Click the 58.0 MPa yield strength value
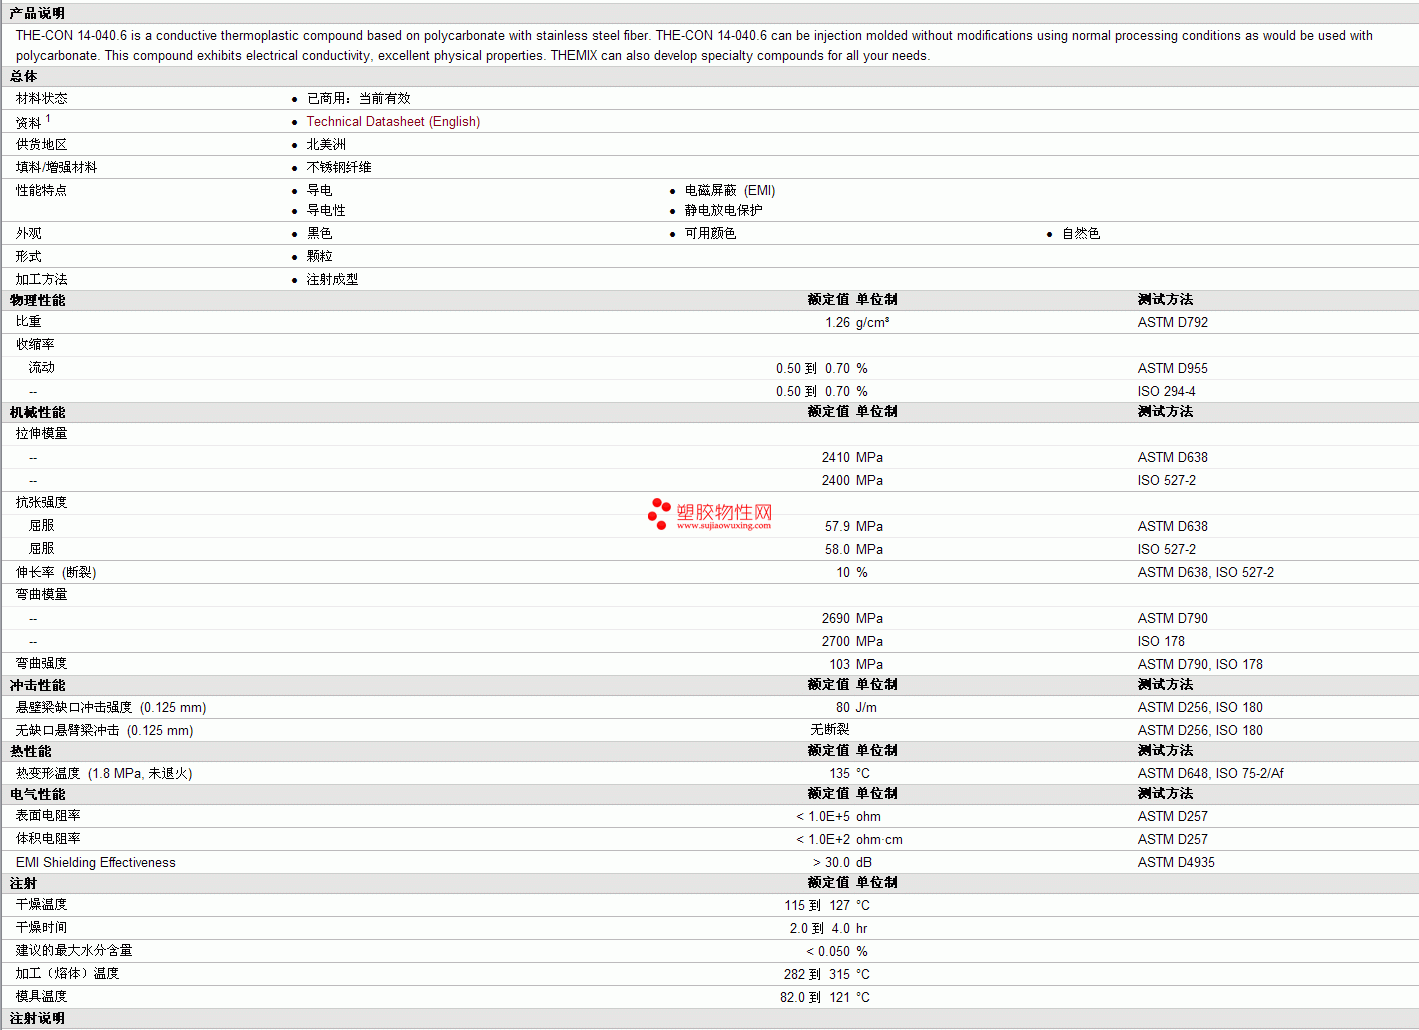 [x=854, y=549]
